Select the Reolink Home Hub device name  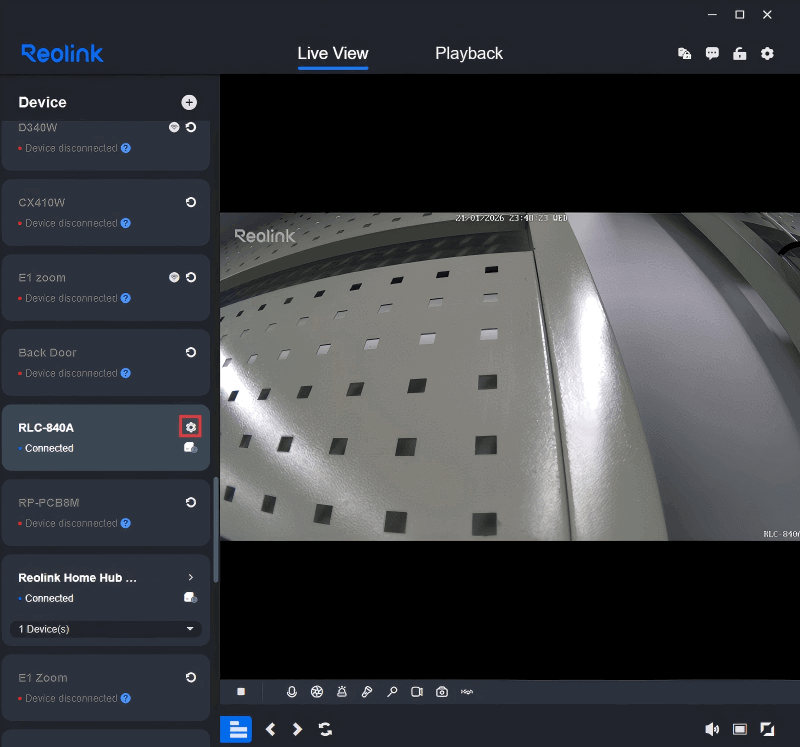coord(78,578)
